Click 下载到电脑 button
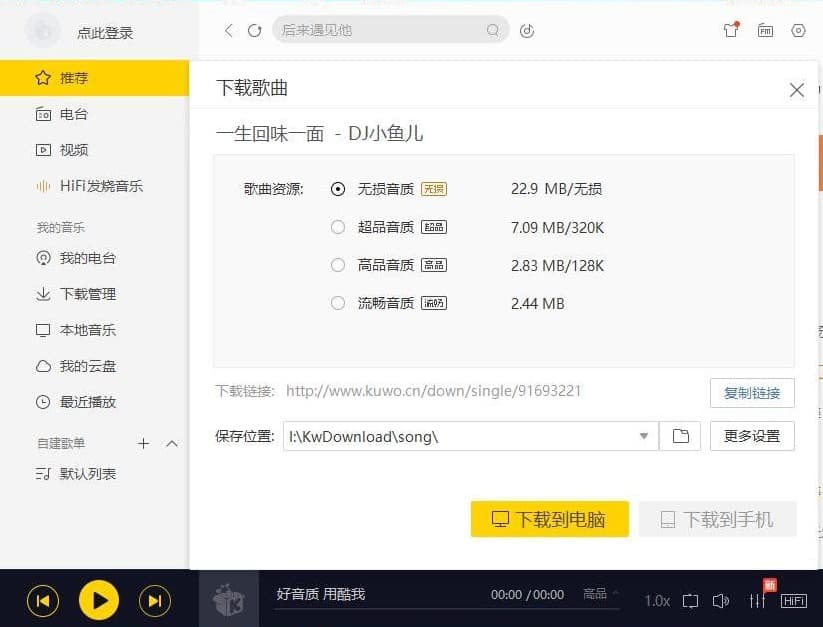Viewport: 823px width, 627px height. (x=550, y=519)
